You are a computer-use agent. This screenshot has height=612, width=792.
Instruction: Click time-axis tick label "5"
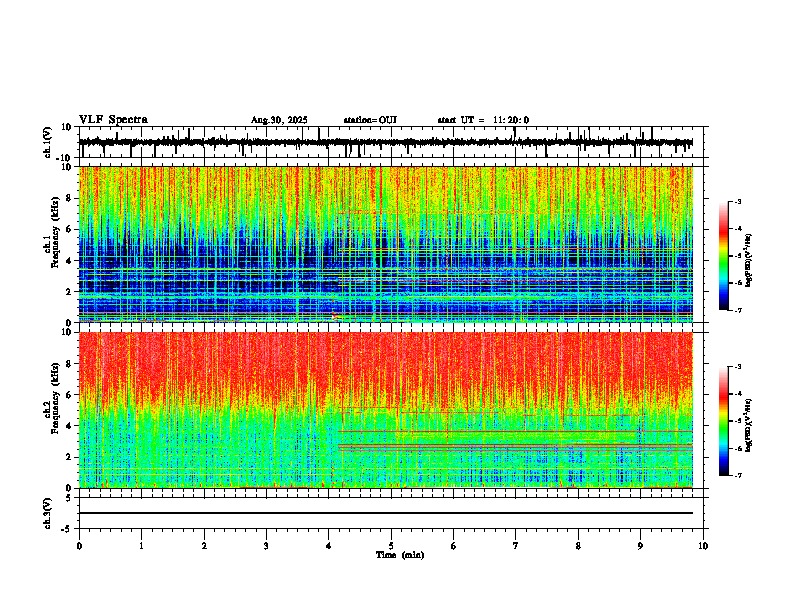point(391,546)
